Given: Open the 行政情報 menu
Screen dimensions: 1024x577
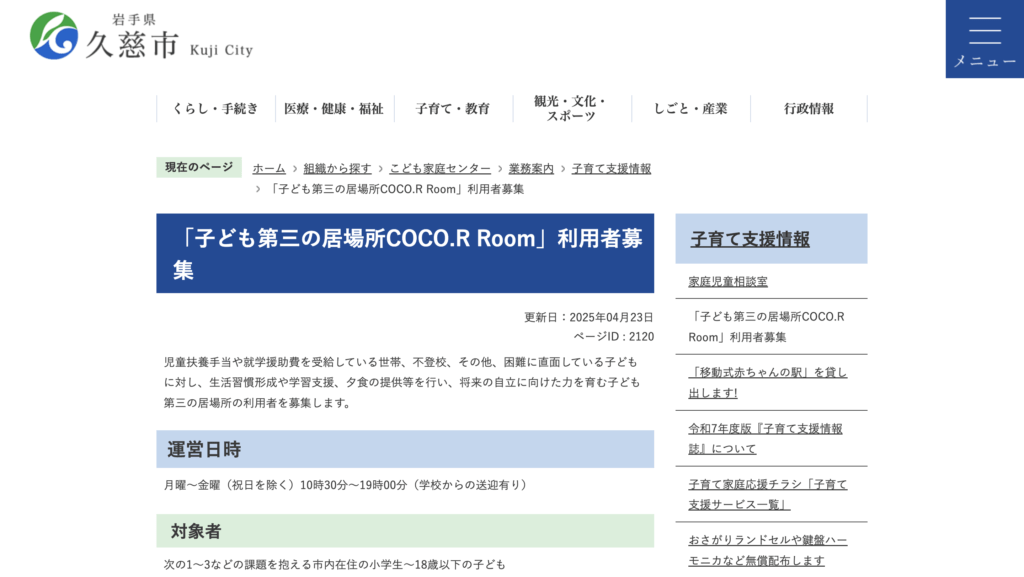Looking at the screenshot, I should [x=809, y=108].
